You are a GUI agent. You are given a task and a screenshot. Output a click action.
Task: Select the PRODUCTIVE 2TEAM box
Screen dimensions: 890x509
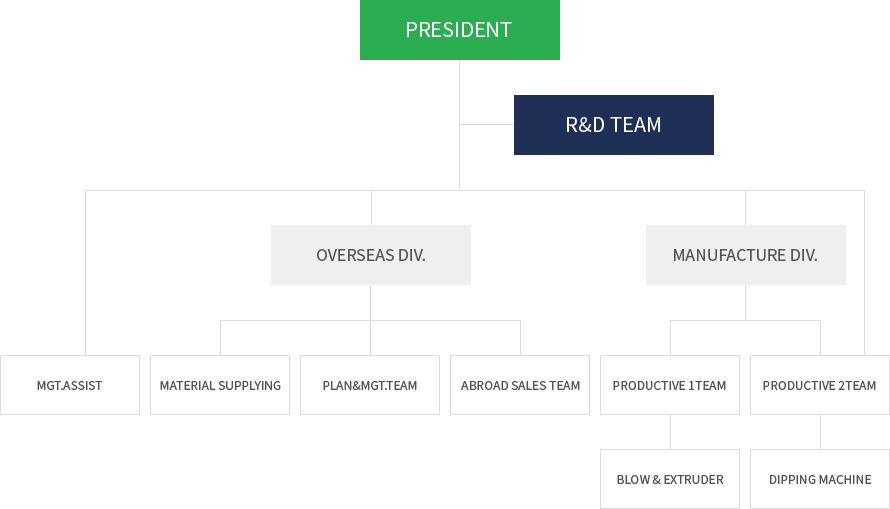click(x=819, y=385)
